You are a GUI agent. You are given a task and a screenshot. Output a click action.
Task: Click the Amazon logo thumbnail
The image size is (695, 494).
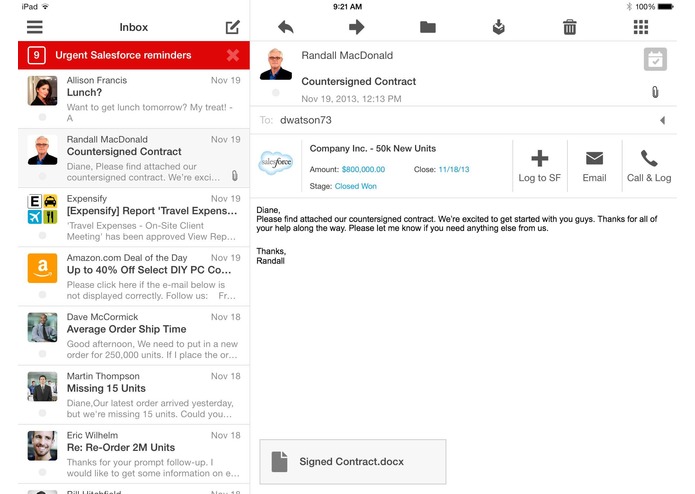coord(43,268)
